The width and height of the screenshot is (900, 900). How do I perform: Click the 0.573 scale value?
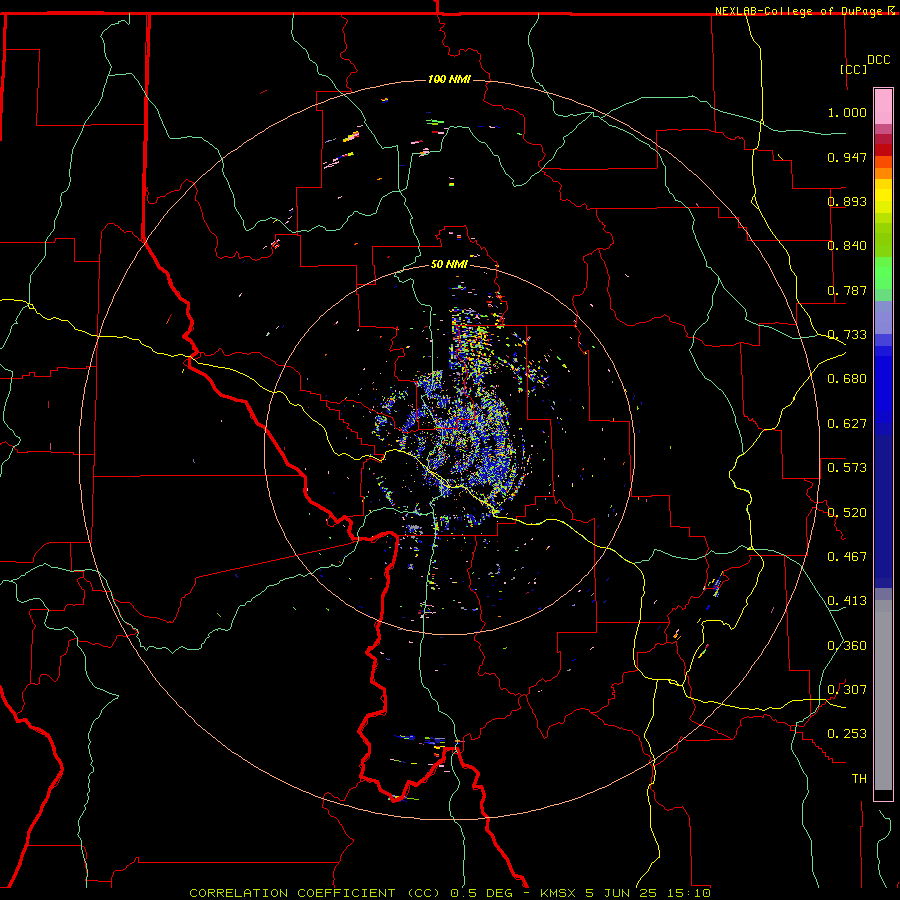click(847, 468)
